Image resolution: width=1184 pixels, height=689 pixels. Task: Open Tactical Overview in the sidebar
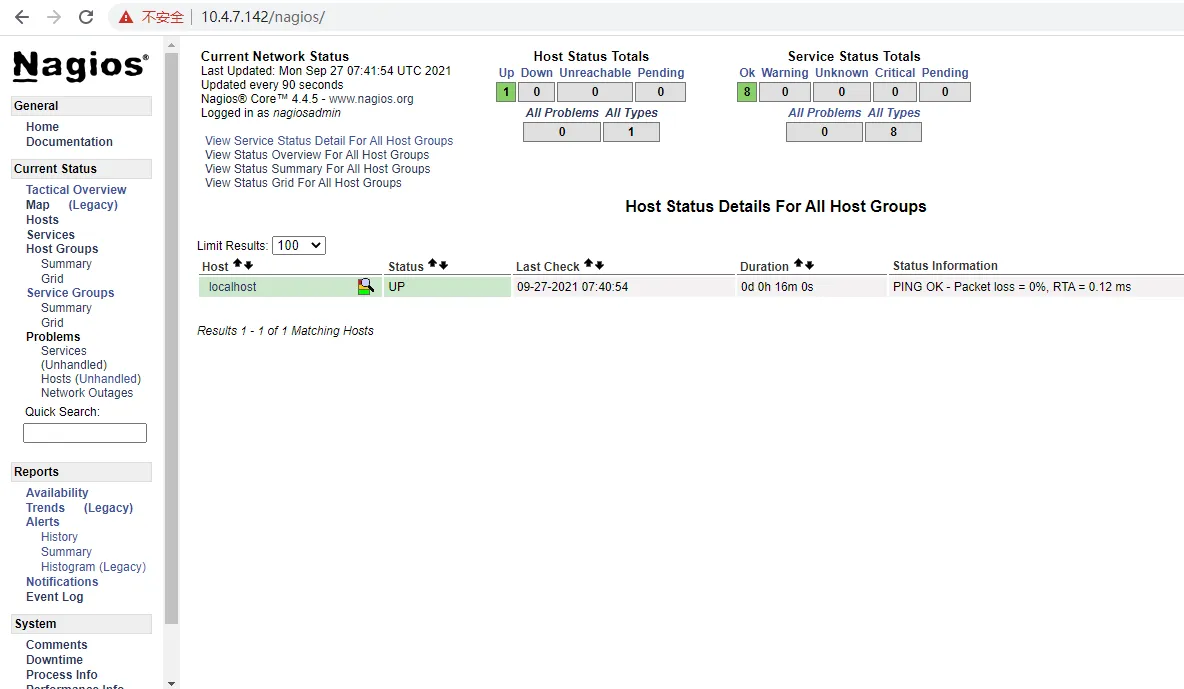coord(76,190)
